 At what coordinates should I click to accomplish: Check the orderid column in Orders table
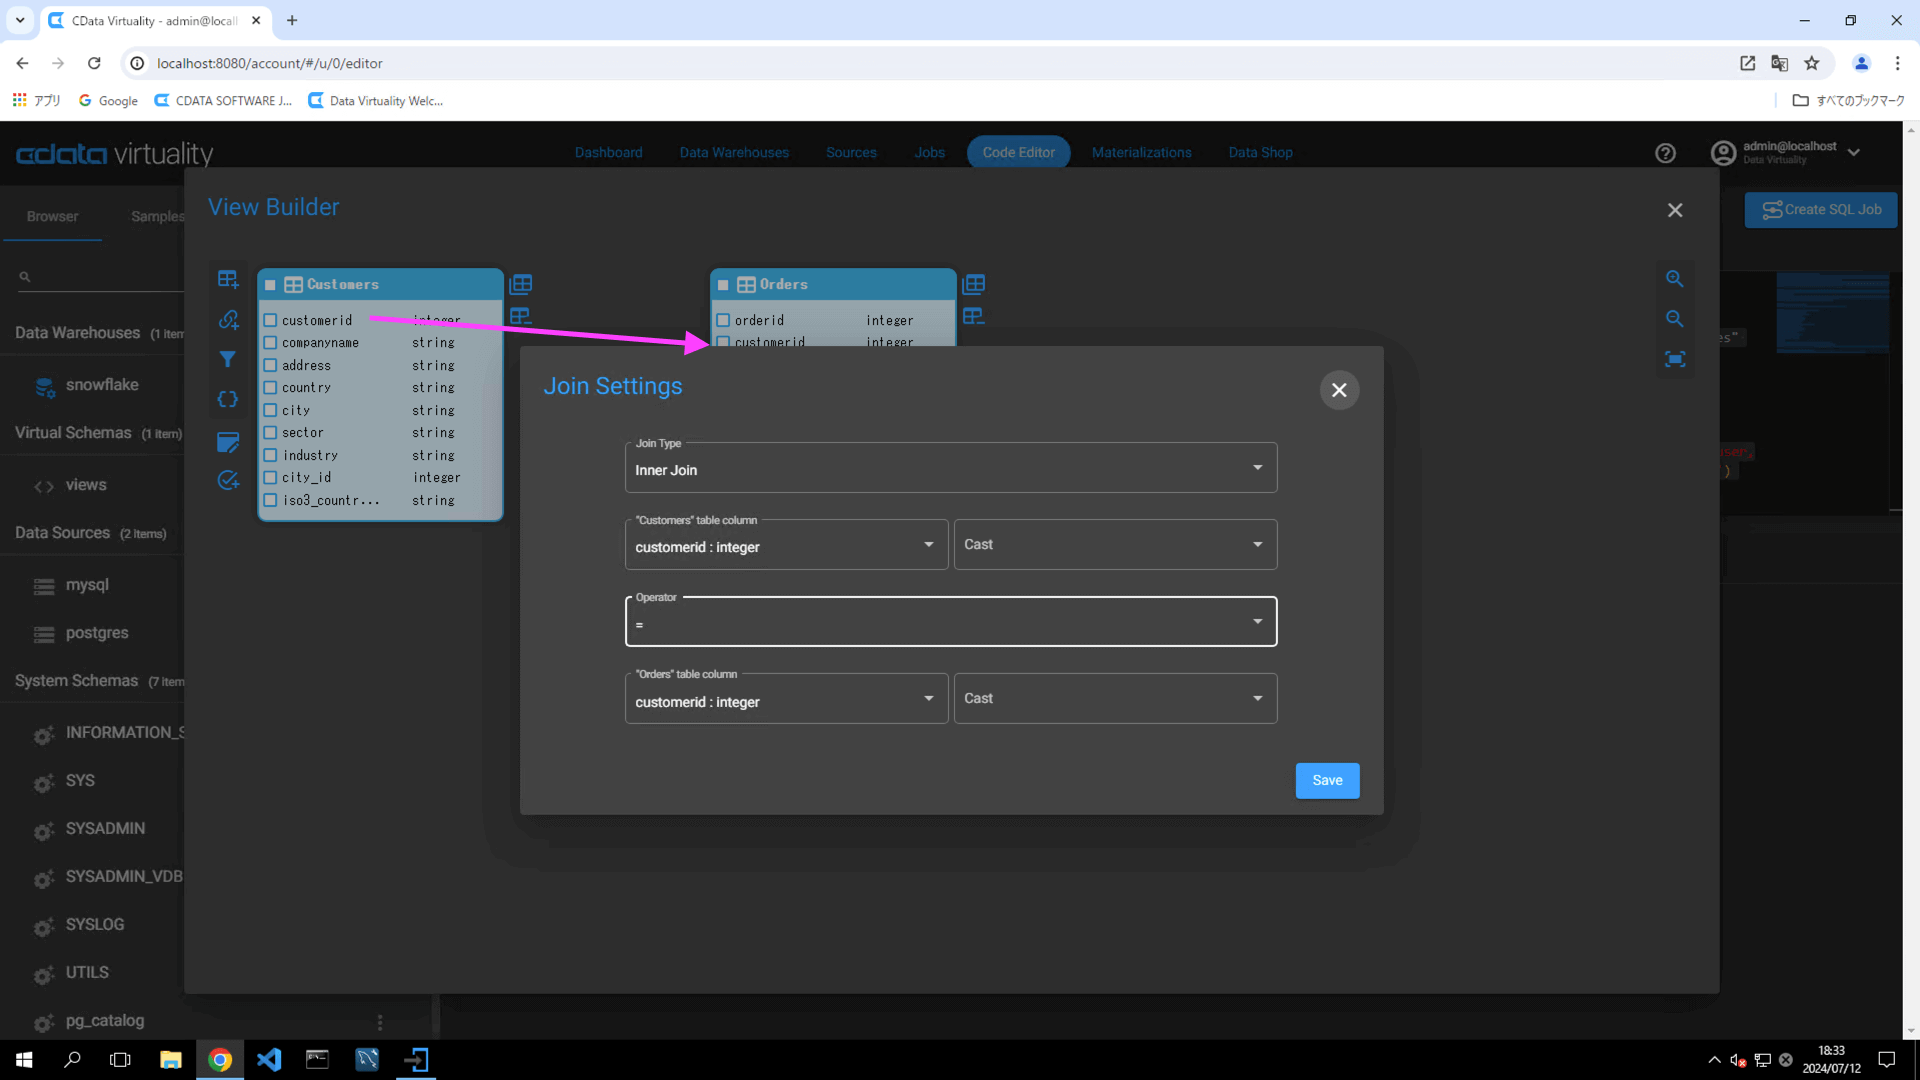pyautogui.click(x=723, y=320)
